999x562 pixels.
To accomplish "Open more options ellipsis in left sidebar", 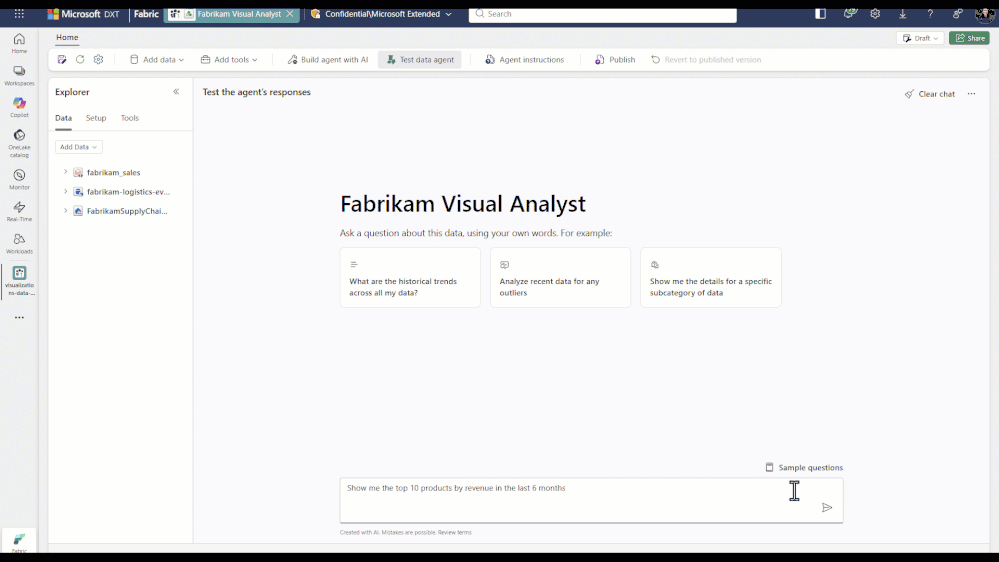I will click(x=19, y=317).
